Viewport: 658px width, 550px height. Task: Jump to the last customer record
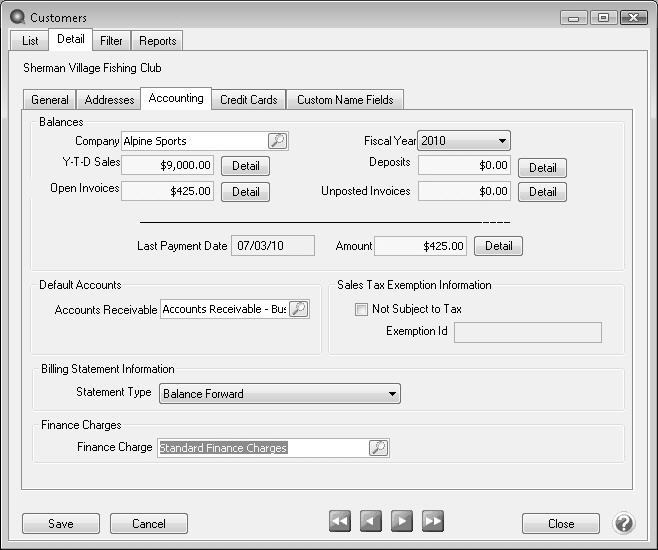pyautogui.click(x=433, y=521)
